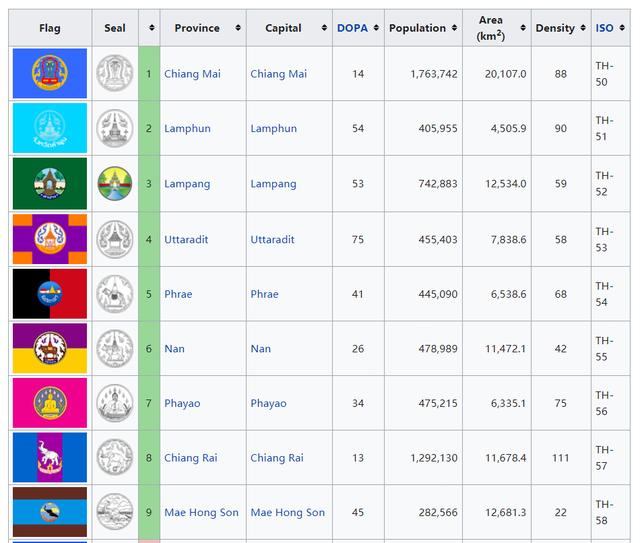The width and height of the screenshot is (640, 543).
Task: Open the Phrae province seal image
Action: point(115,294)
